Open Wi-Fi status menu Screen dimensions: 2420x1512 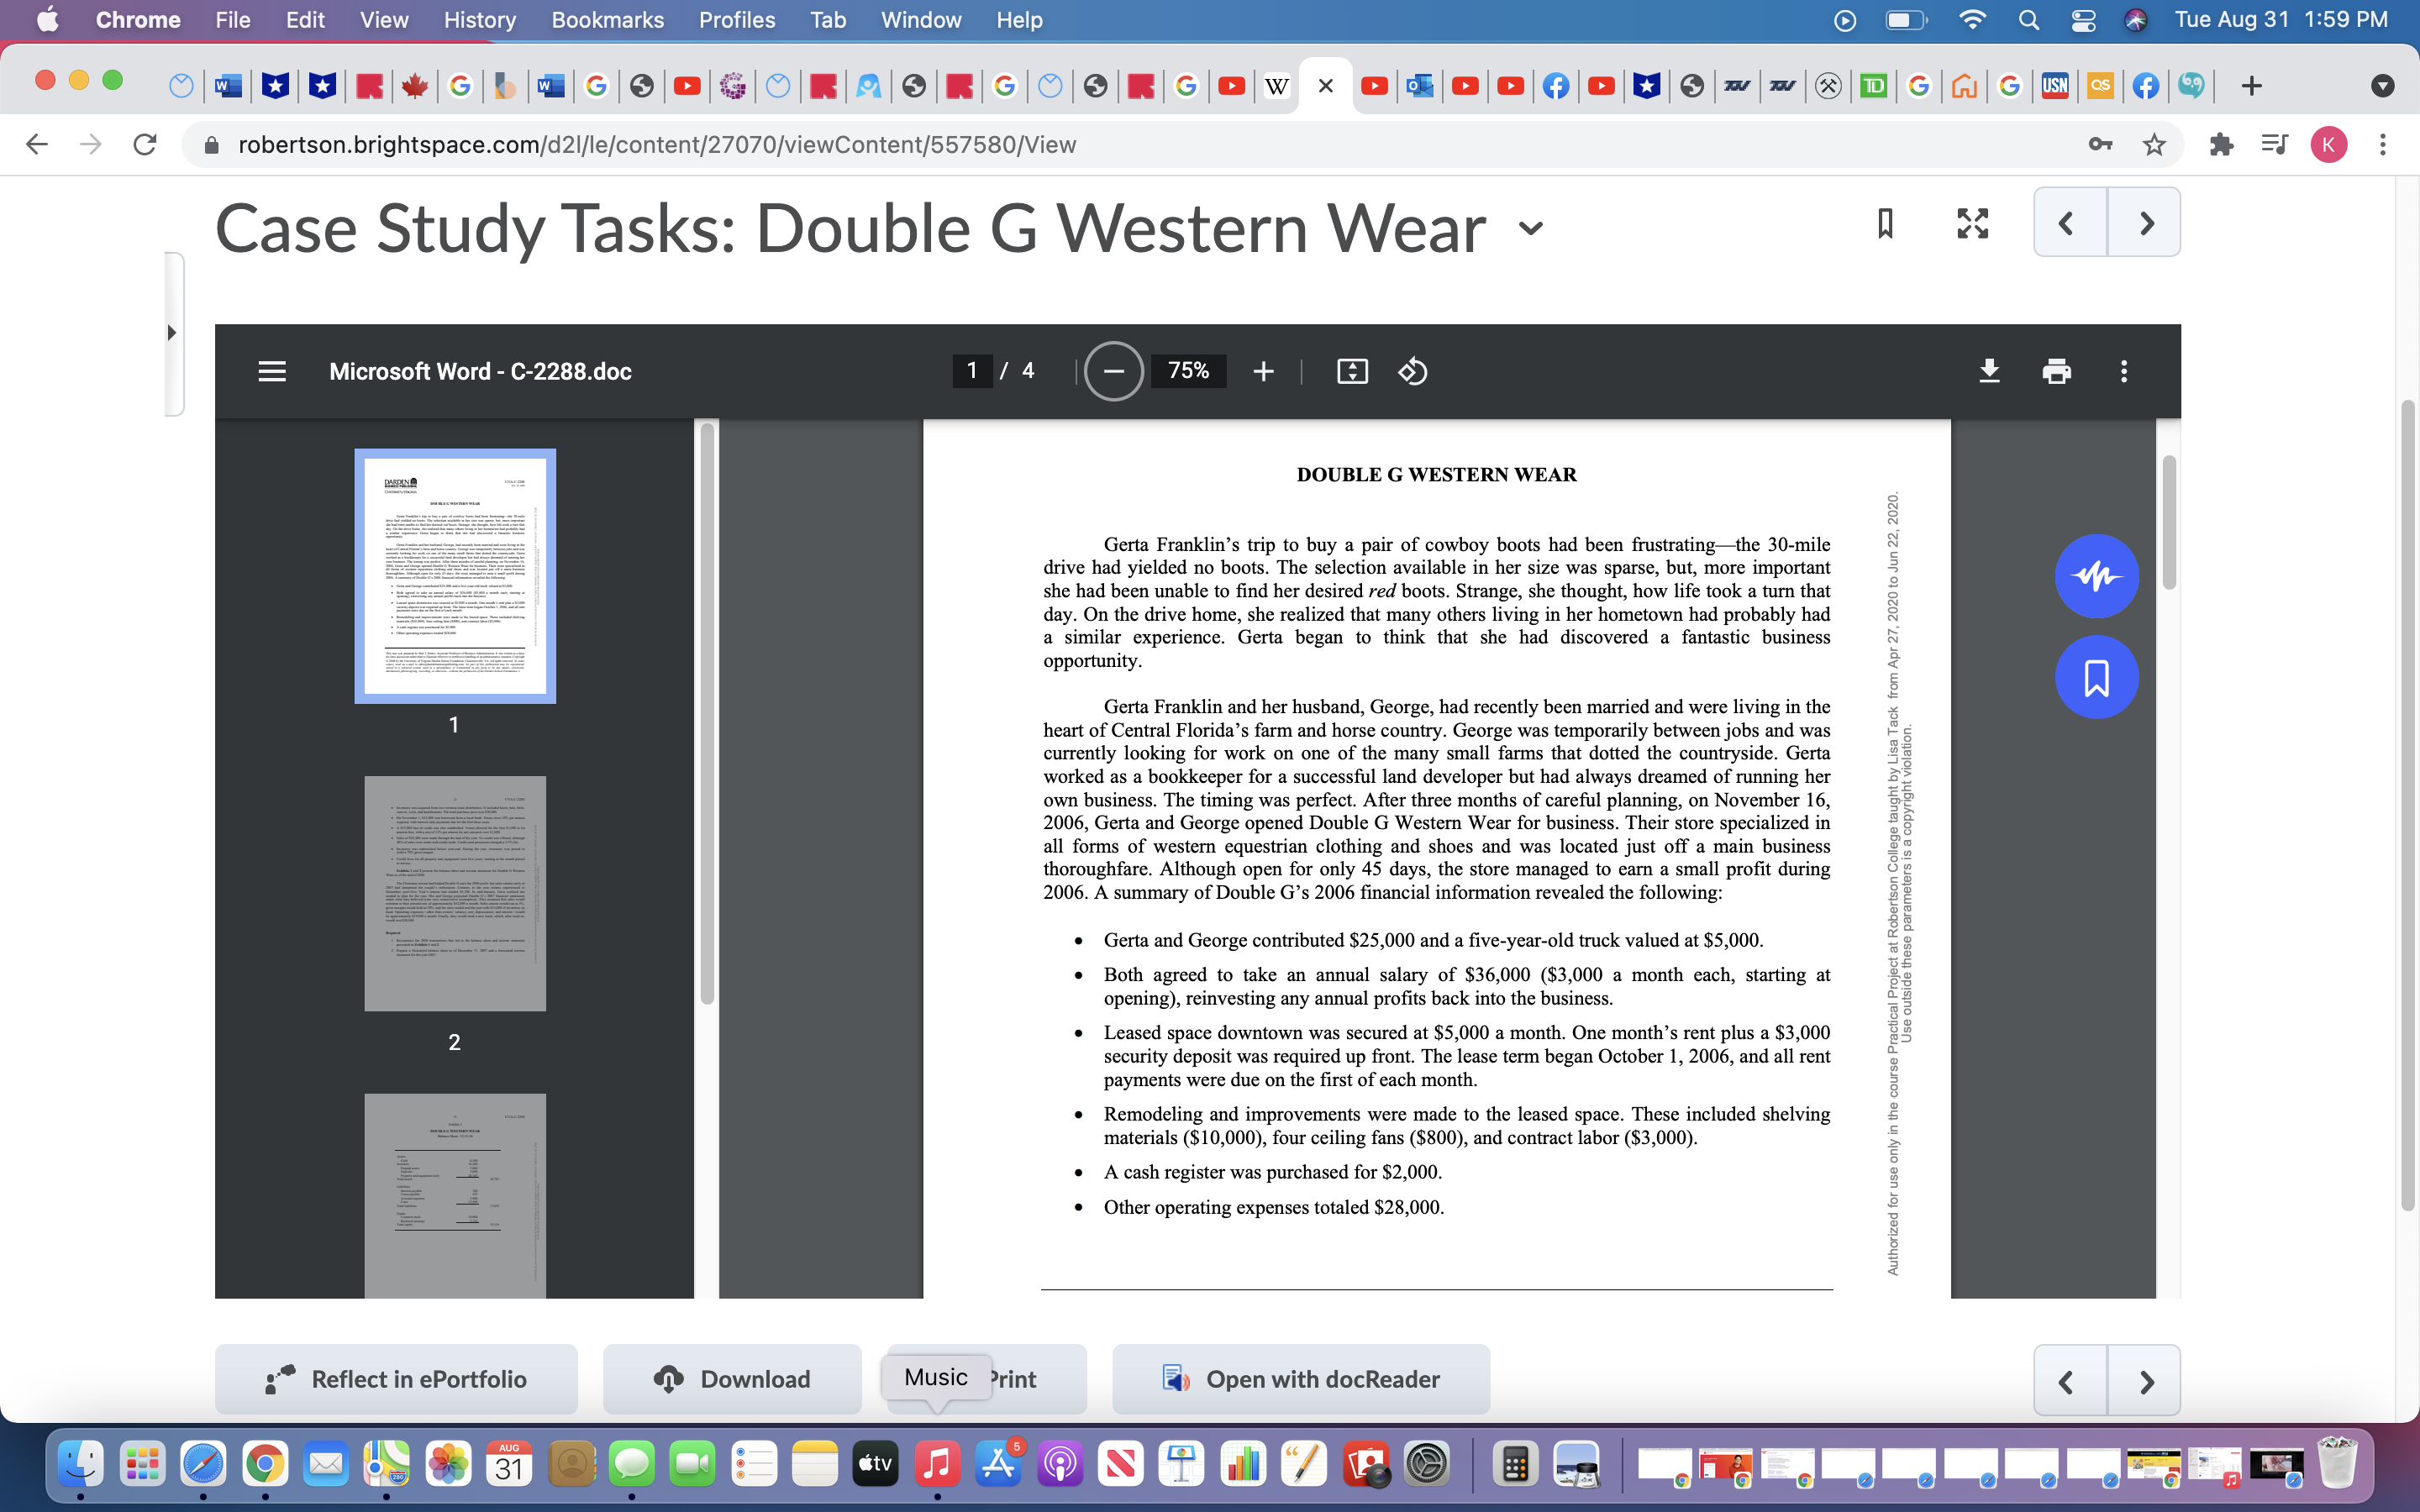[x=1972, y=20]
